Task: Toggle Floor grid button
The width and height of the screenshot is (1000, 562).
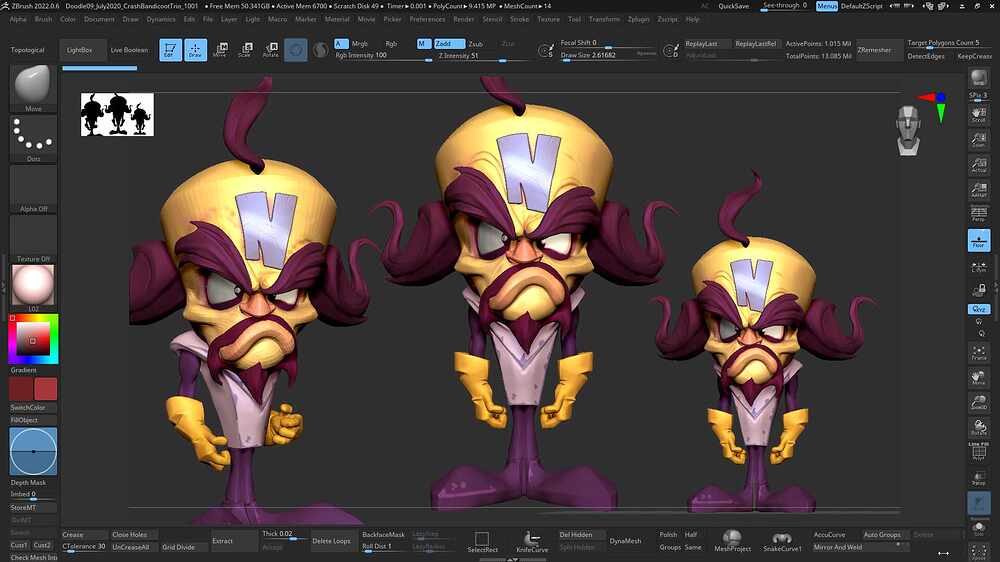Action: (x=978, y=240)
